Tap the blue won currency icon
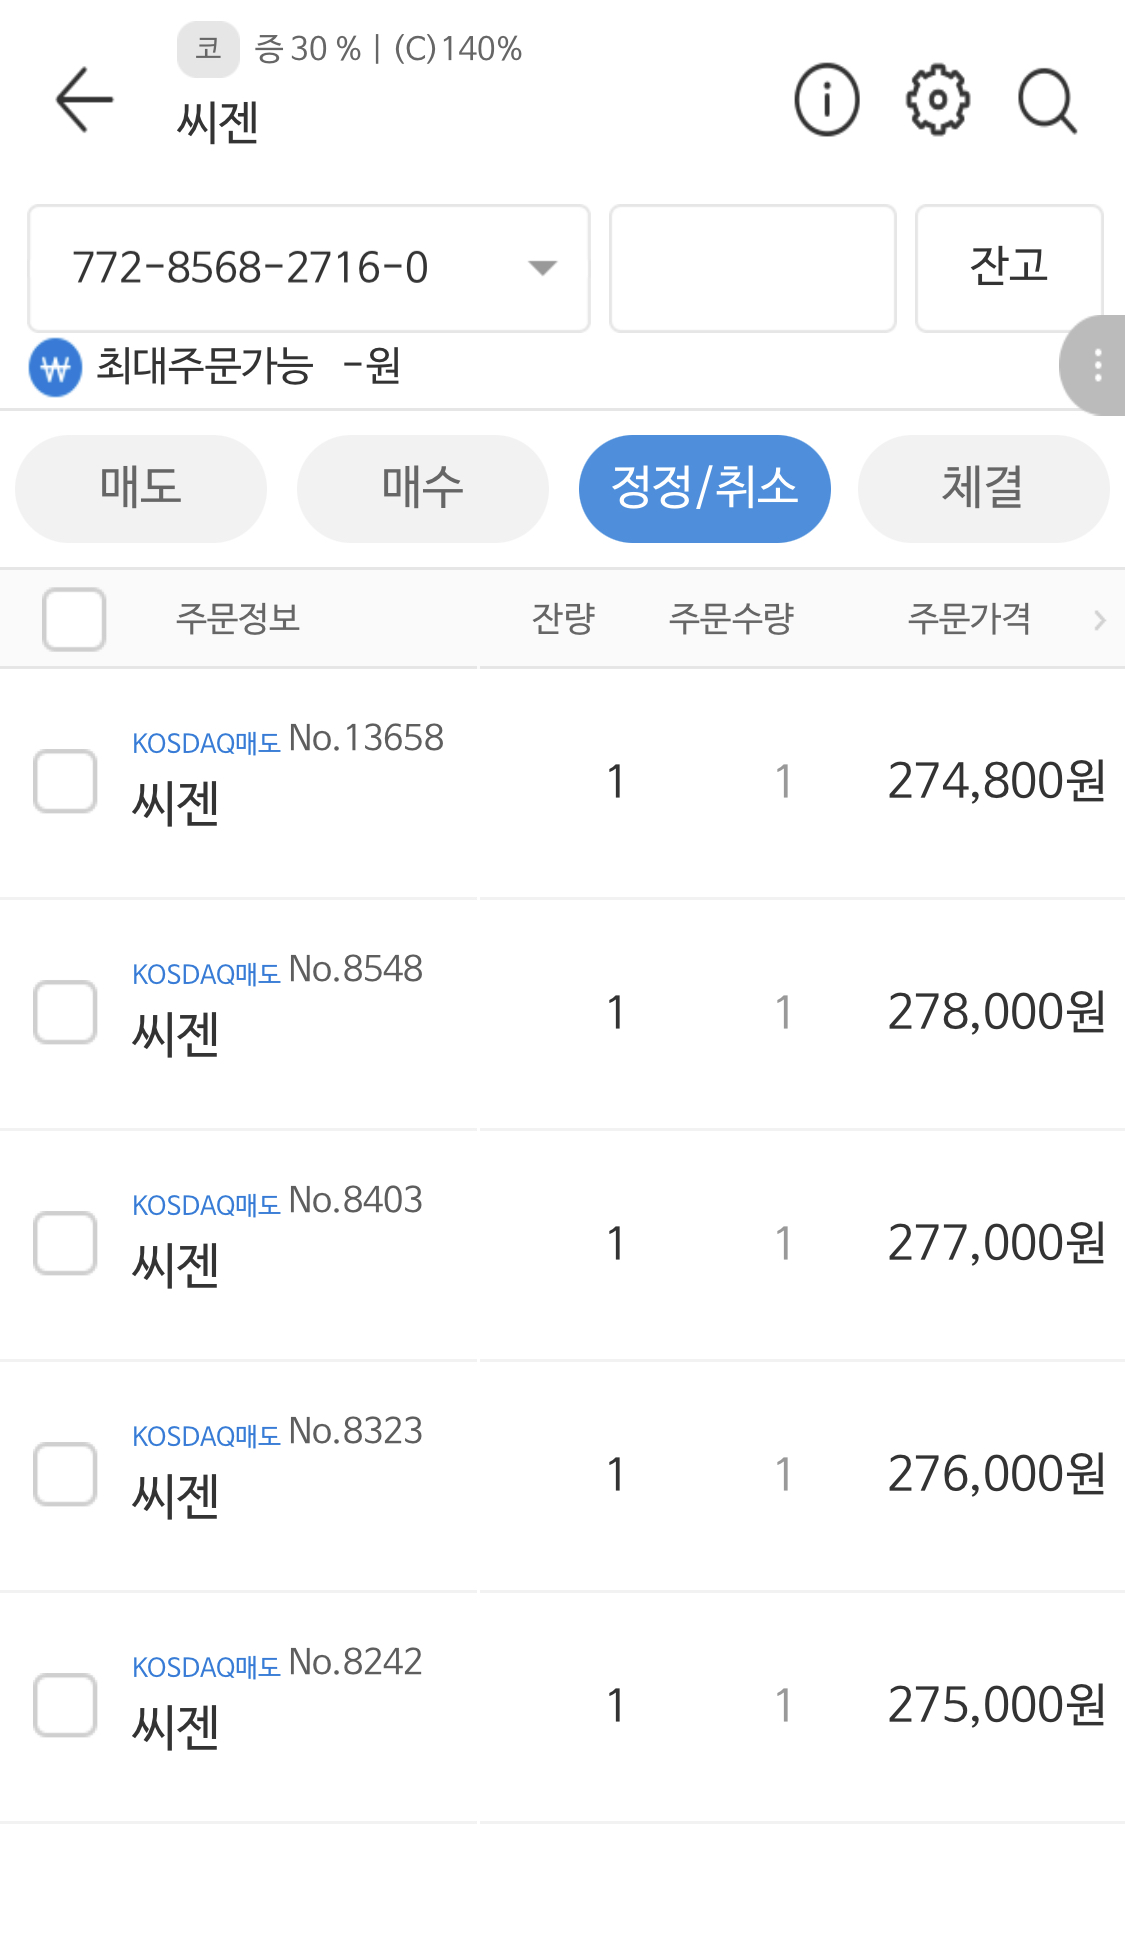1125x1939 pixels. pyautogui.click(x=56, y=368)
